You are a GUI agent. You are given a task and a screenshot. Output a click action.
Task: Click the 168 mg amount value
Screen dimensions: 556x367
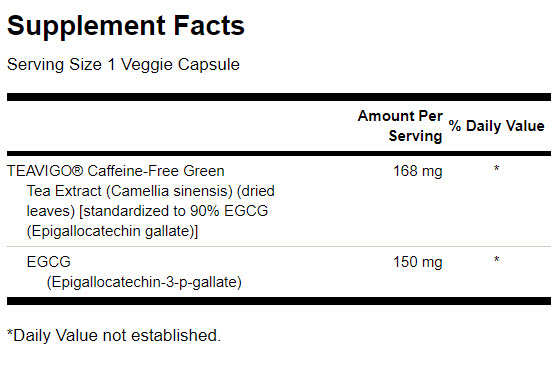pyautogui.click(x=418, y=171)
